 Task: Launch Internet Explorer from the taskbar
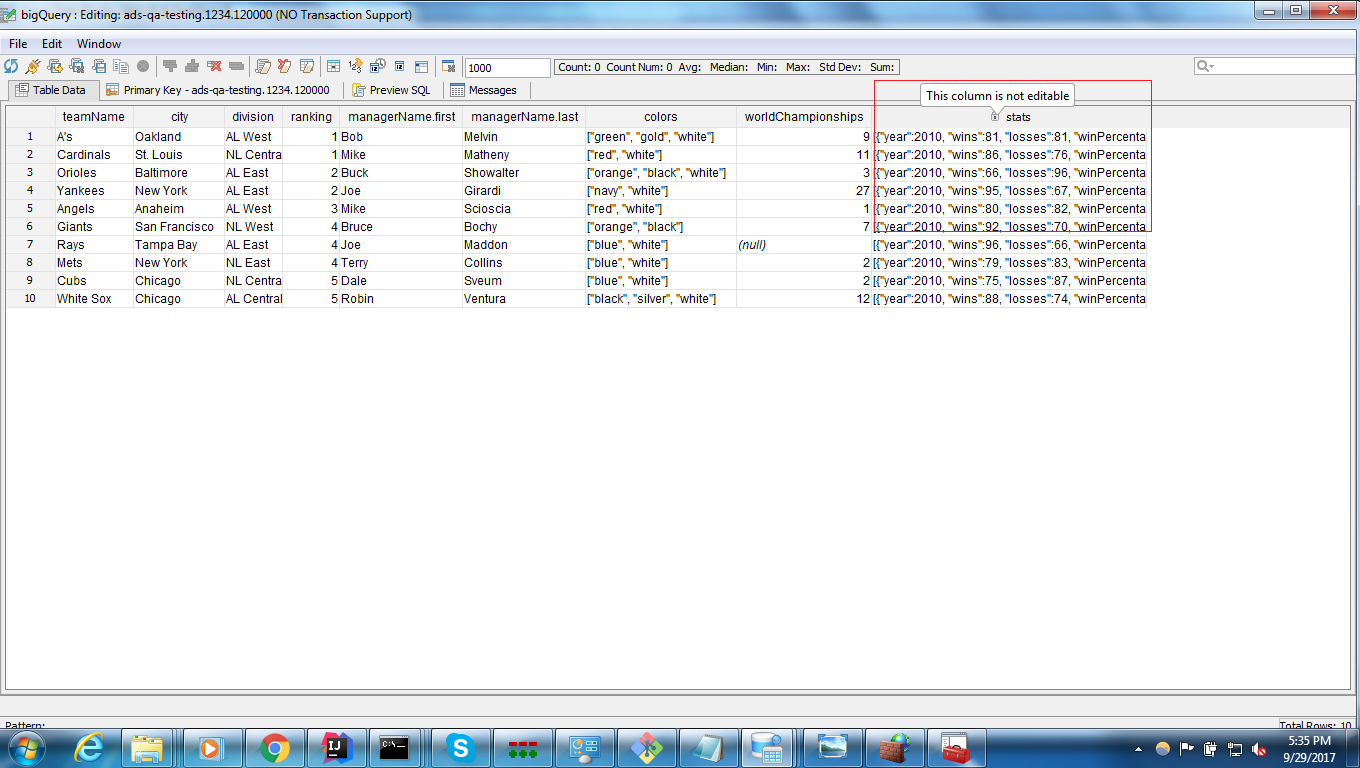(x=89, y=747)
